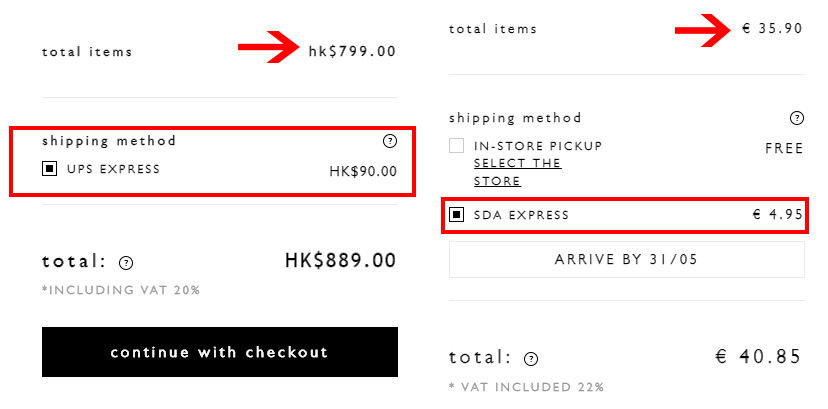Click help icon beside right shipping method
828x409 pixels.
(796, 118)
